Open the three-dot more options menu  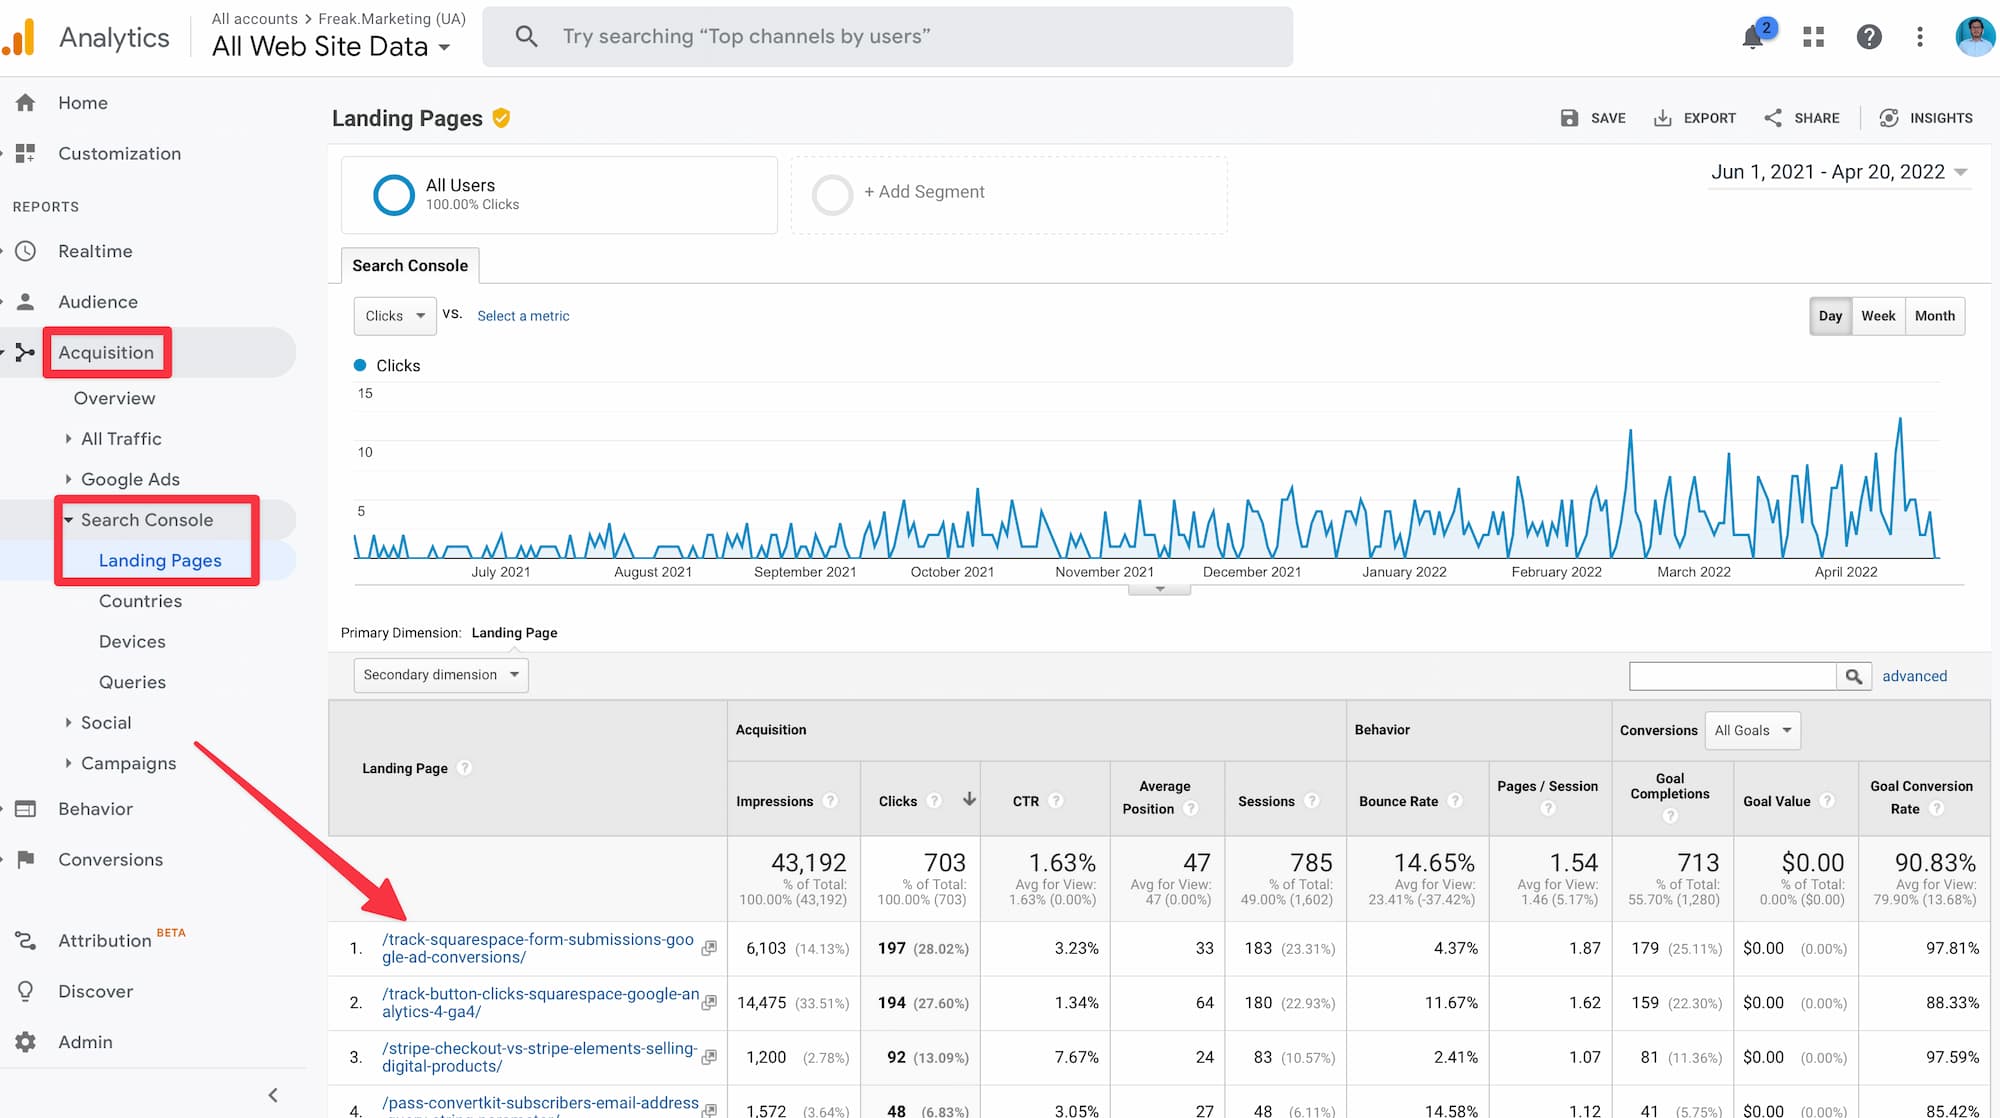1919,37
